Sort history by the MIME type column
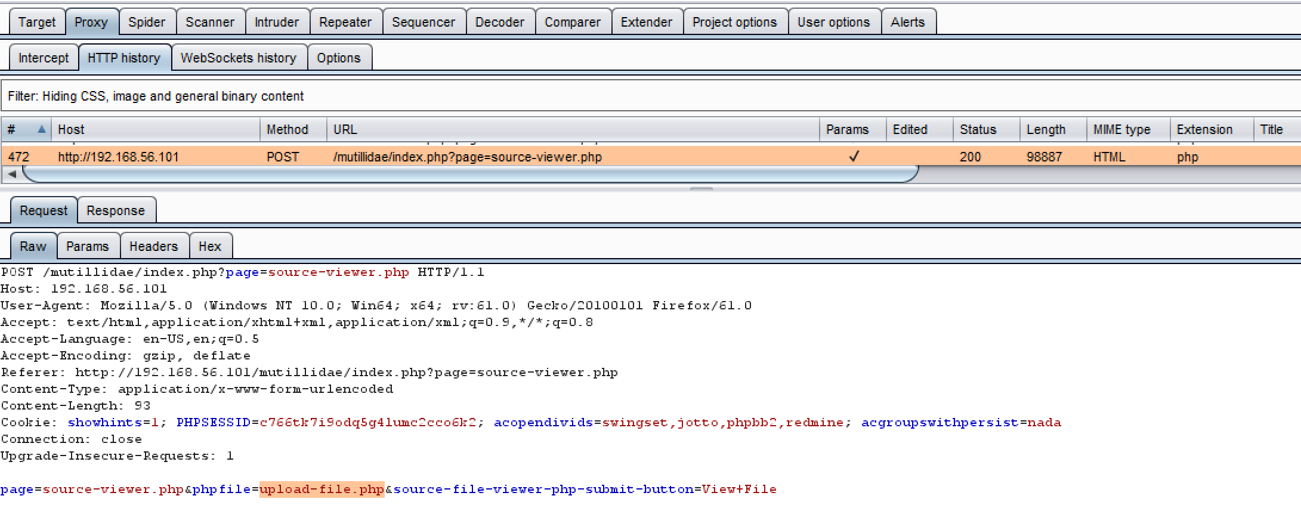The height and width of the screenshot is (507, 1301). click(x=1121, y=130)
